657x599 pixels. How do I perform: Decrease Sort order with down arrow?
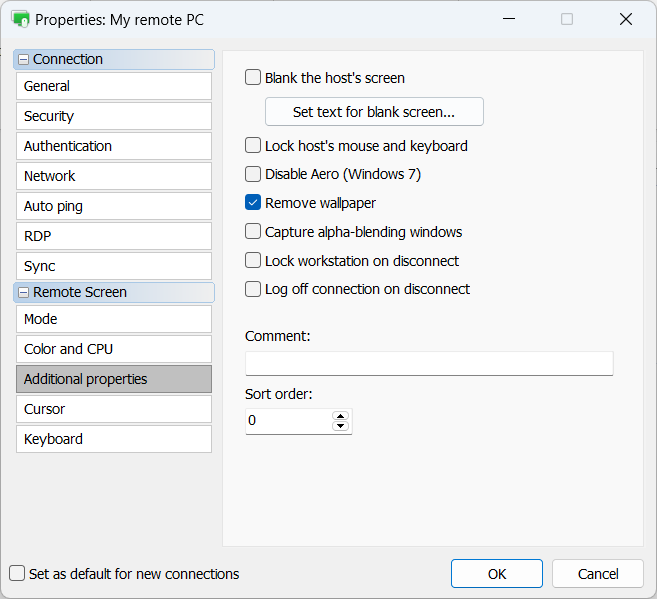coord(340,427)
